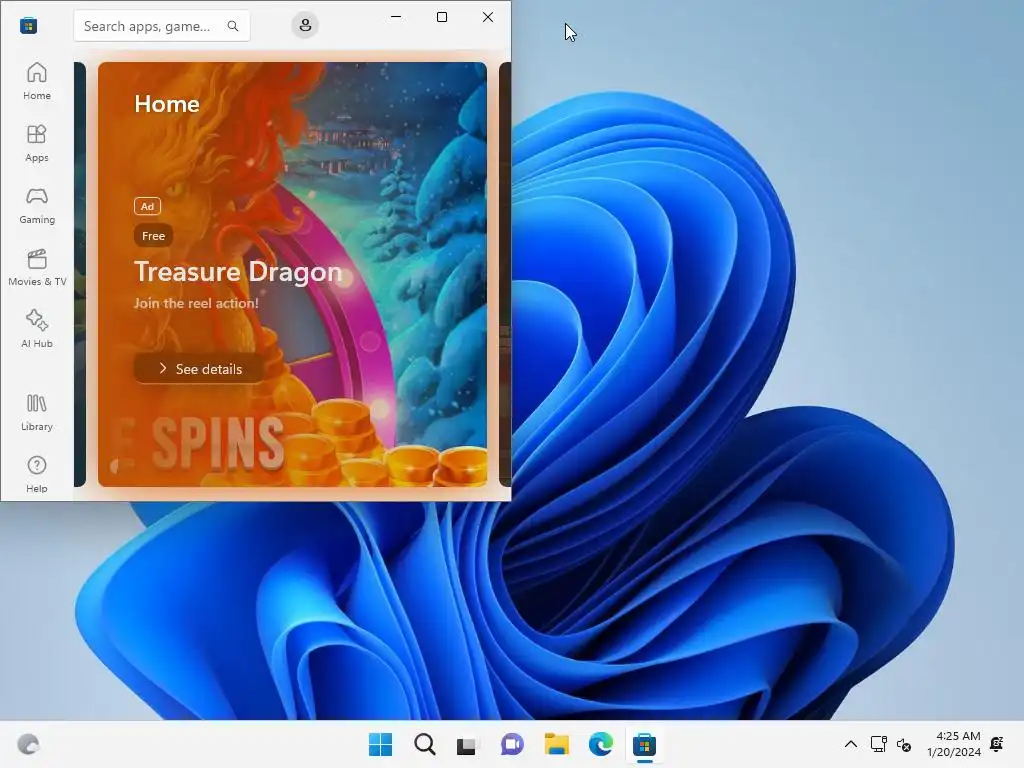Image resolution: width=1024 pixels, height=768 pixels.
Task: Go to the Gaming section
Action: coord(37,206)
